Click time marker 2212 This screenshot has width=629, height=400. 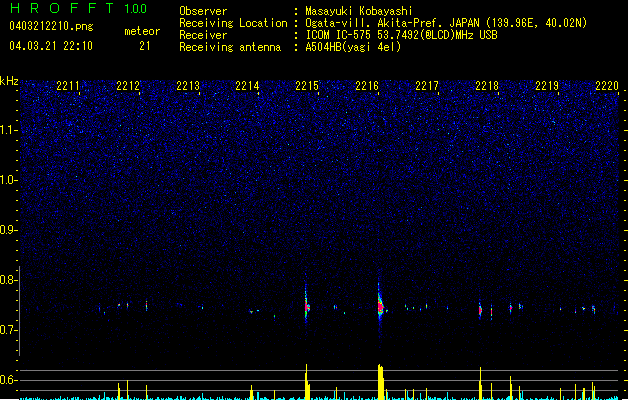[128, 86]
